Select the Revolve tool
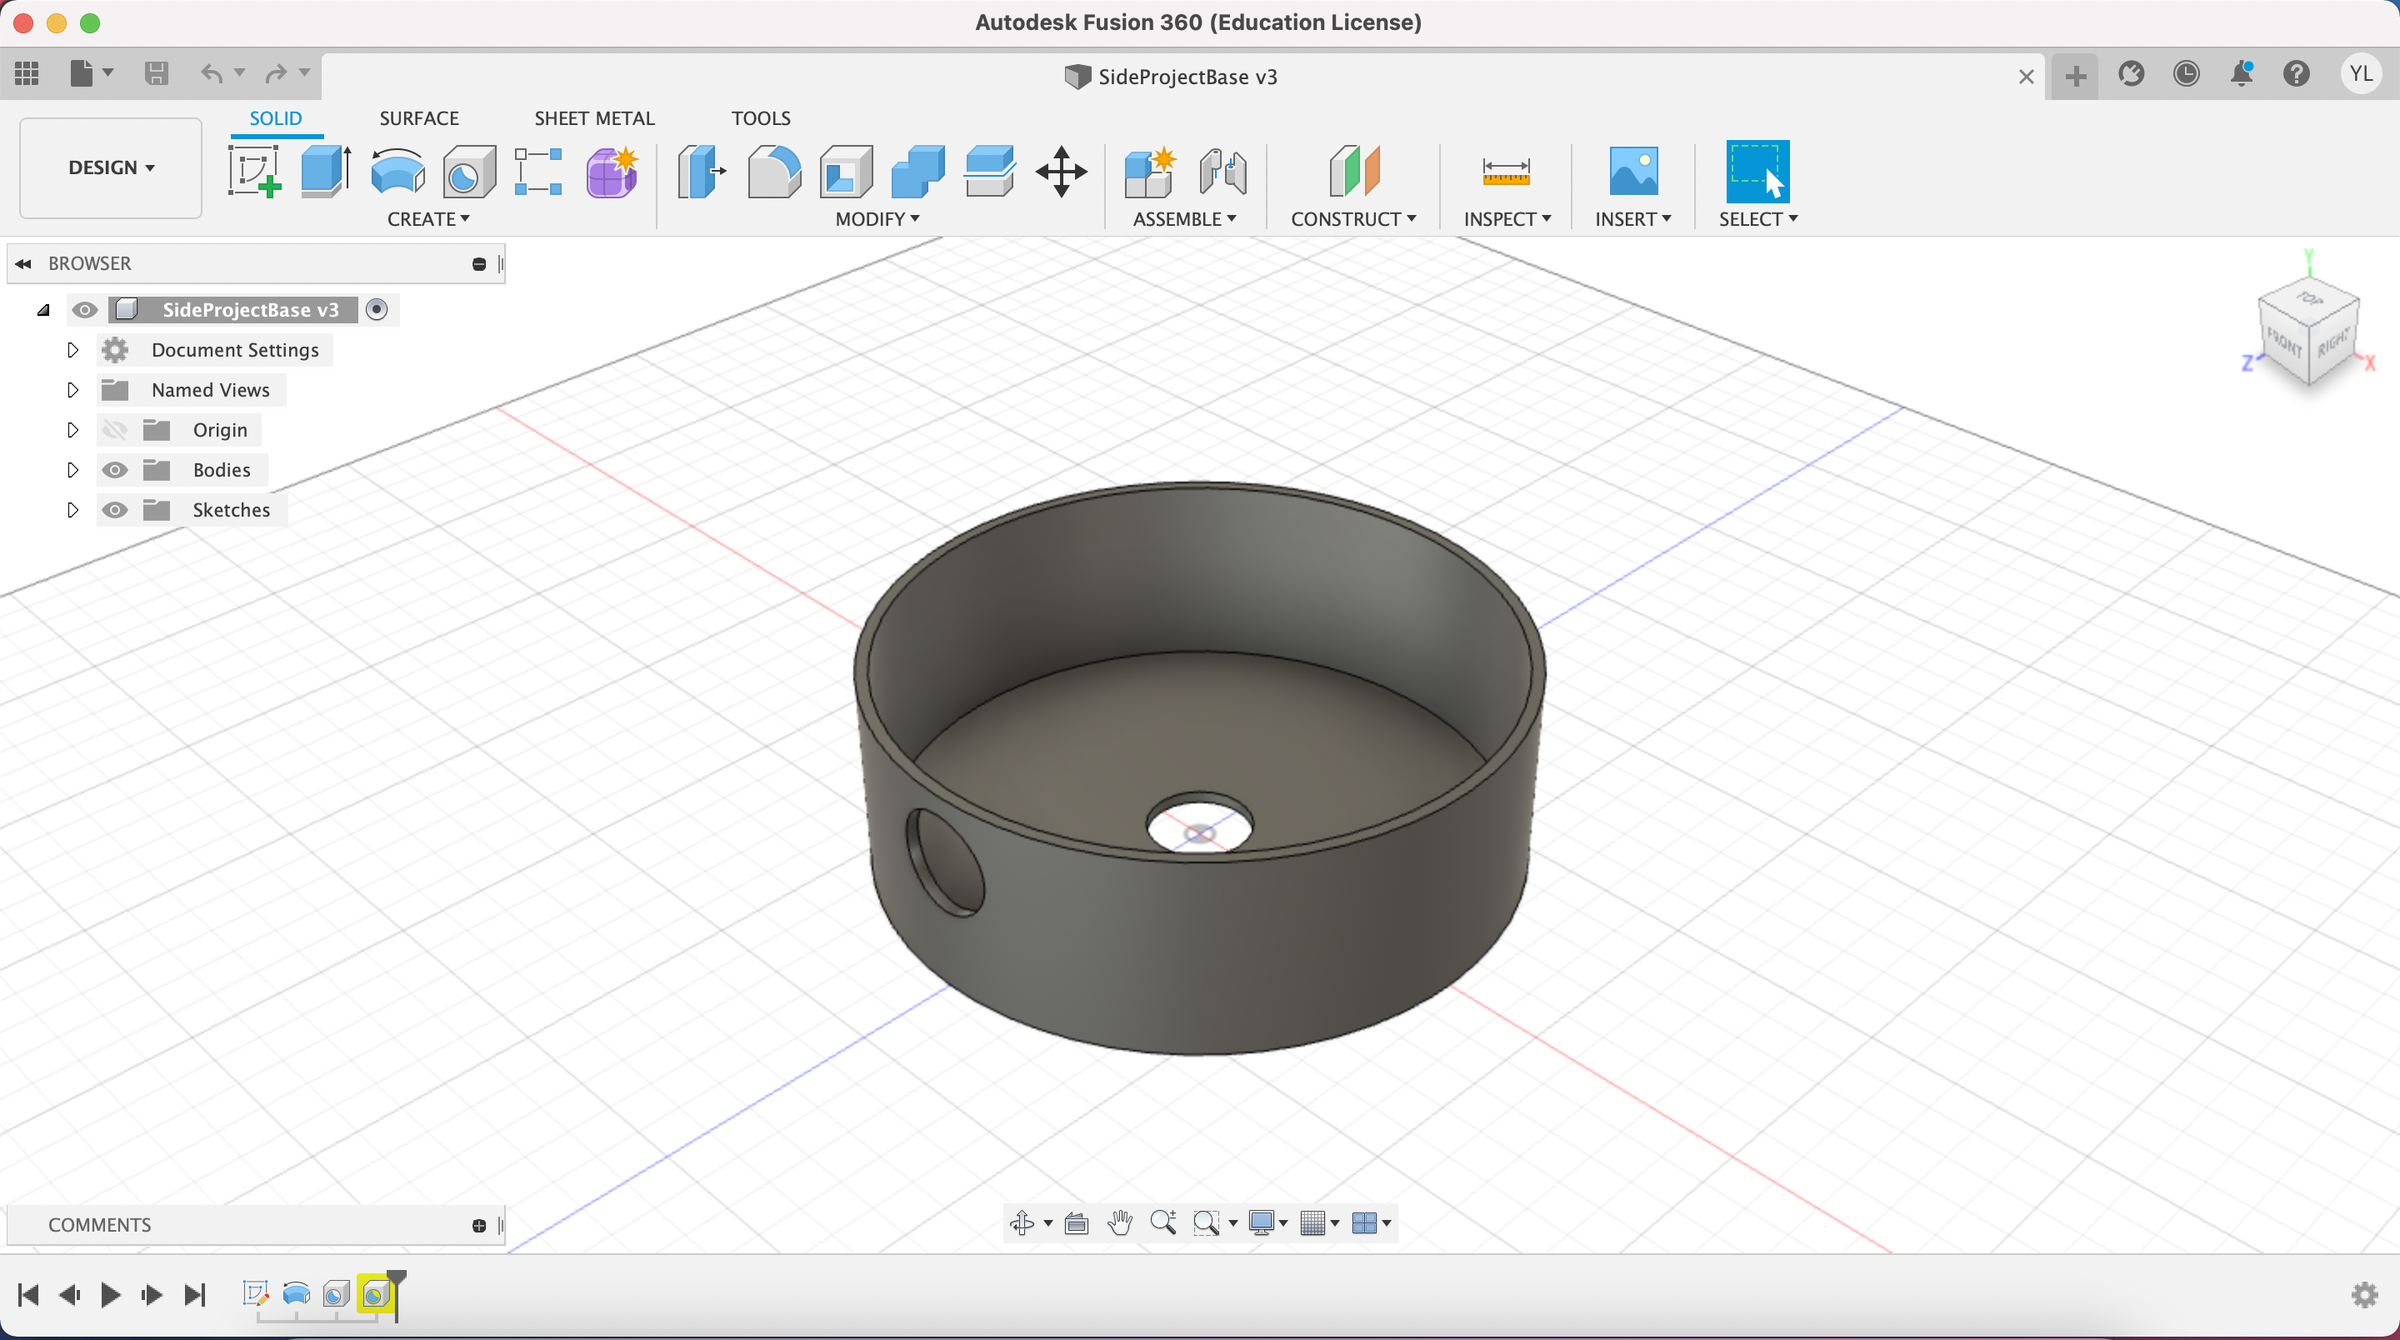 397,171
